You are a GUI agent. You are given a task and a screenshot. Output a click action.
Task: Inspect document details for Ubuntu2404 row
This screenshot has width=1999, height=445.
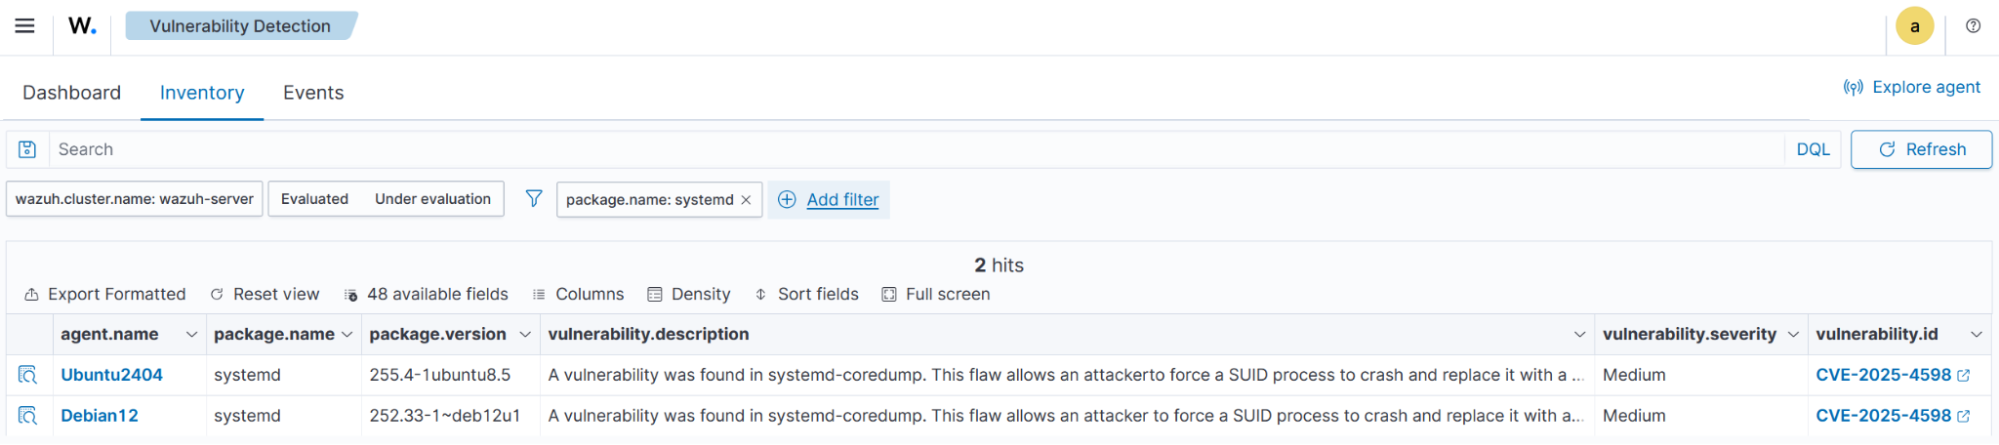click(x=27, y=375)
